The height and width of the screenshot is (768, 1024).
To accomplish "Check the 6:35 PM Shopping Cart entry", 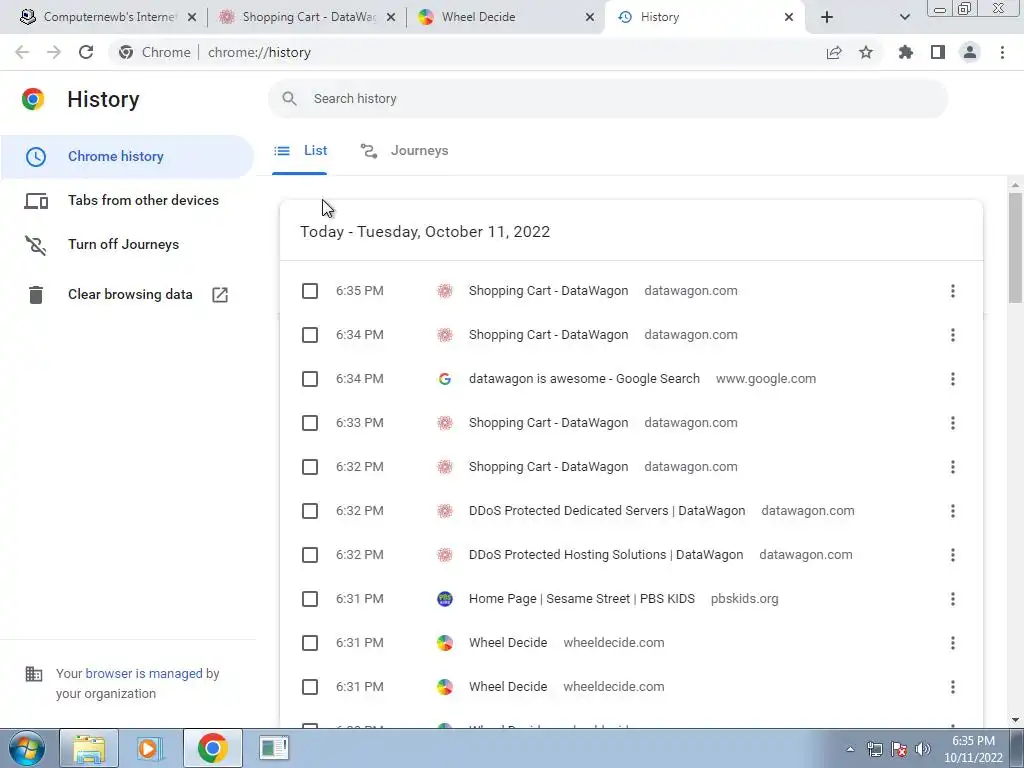I will pos(310,291).
